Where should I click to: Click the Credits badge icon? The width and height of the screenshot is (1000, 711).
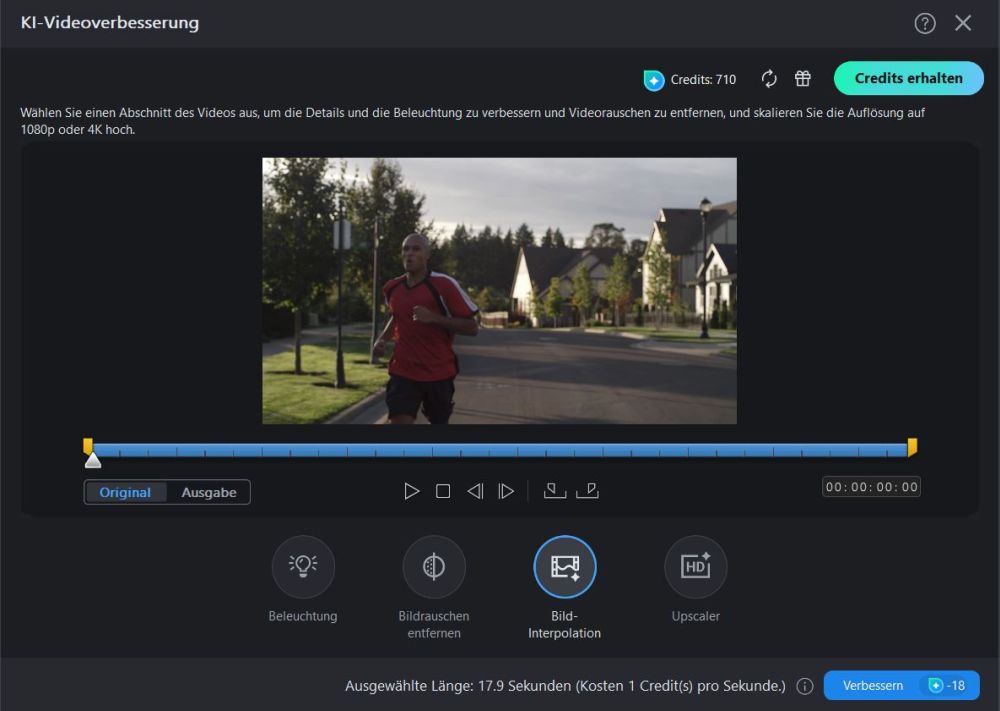(654, 80)
